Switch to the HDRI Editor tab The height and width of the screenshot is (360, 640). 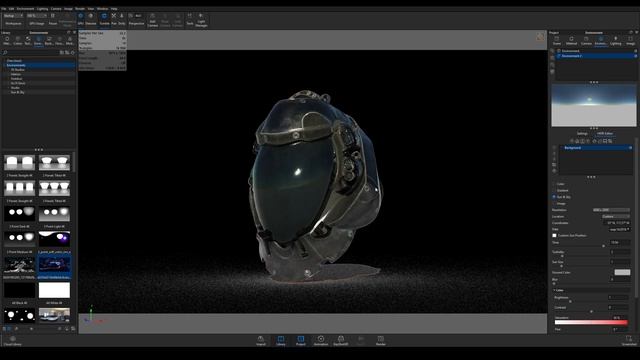pos(604,133)
